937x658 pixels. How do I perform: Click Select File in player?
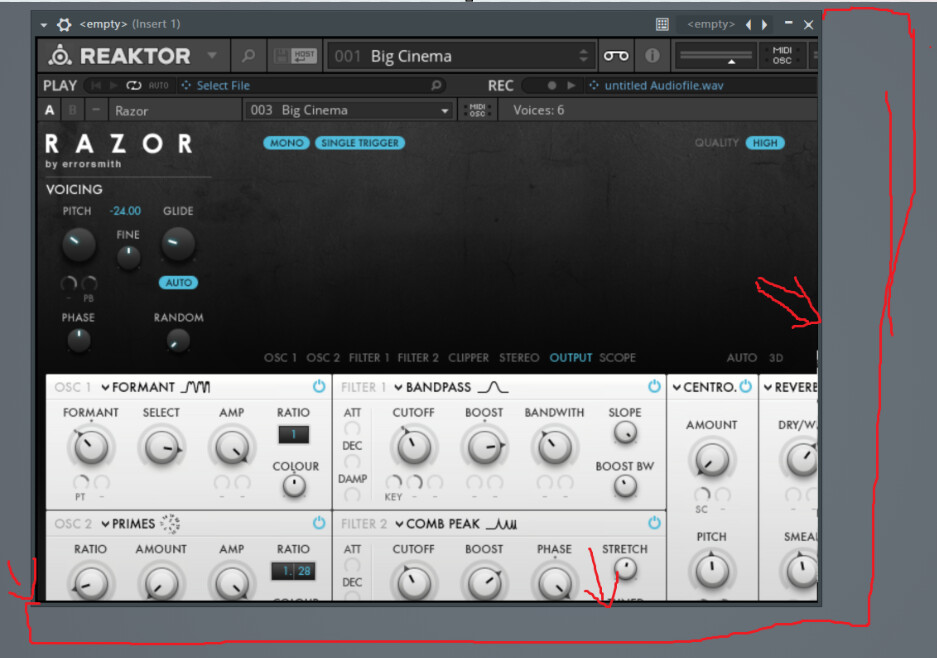click(x=223, y=85)
